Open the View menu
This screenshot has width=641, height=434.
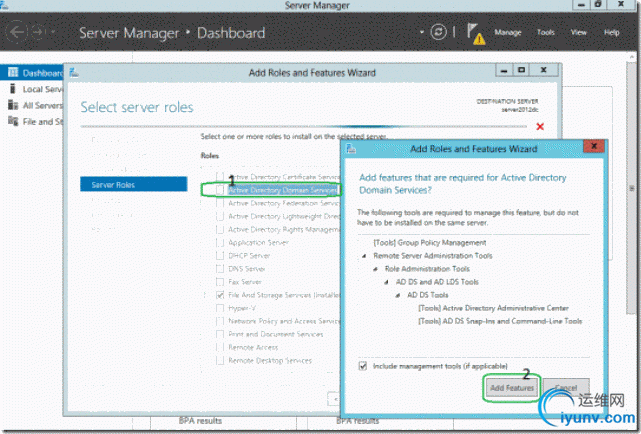click(578, 32)
